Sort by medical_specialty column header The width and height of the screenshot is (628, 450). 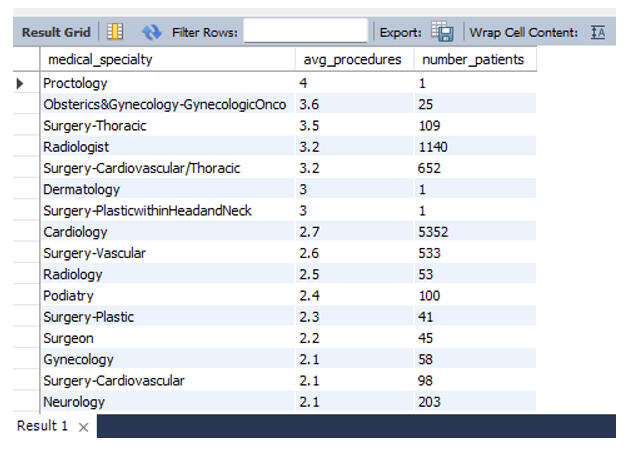coord(166,60)
